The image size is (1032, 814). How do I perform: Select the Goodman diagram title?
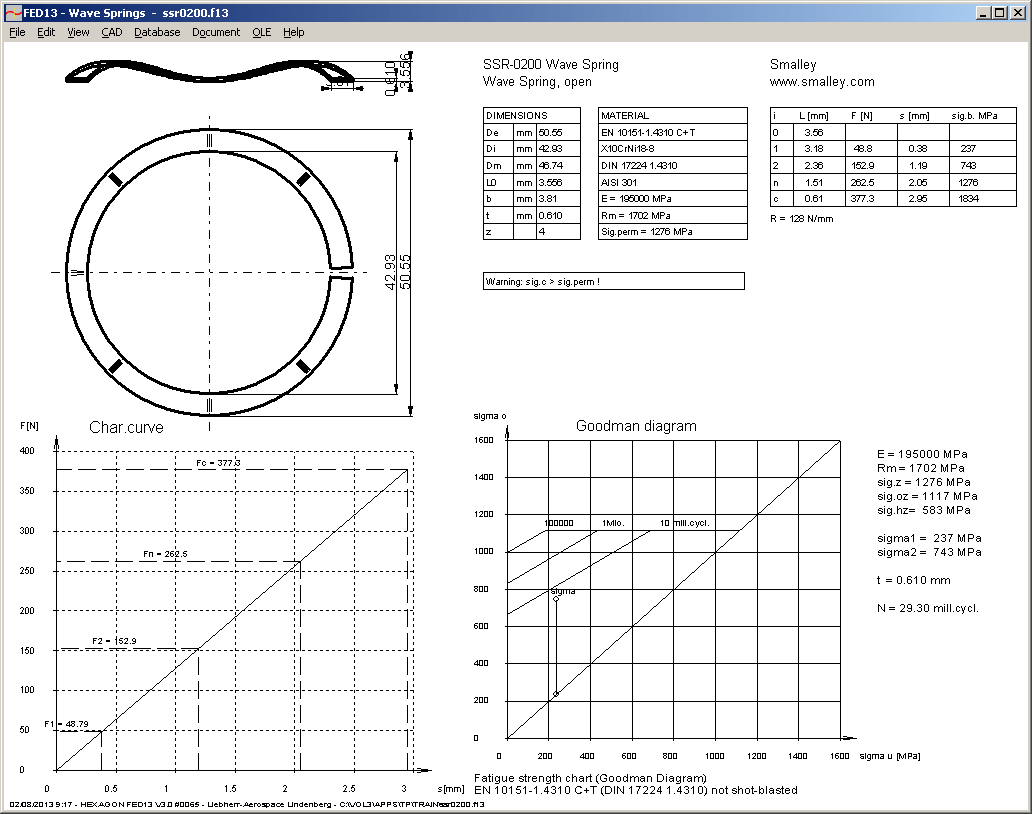(x=636, y=426)
